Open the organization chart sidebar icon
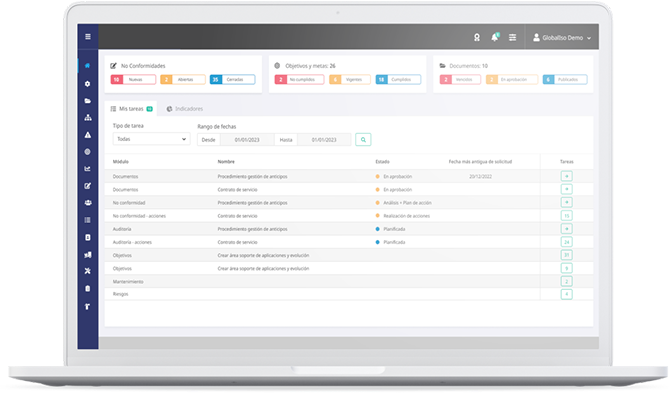This screenshot has height=393, width=670. (x=88, y=117)
